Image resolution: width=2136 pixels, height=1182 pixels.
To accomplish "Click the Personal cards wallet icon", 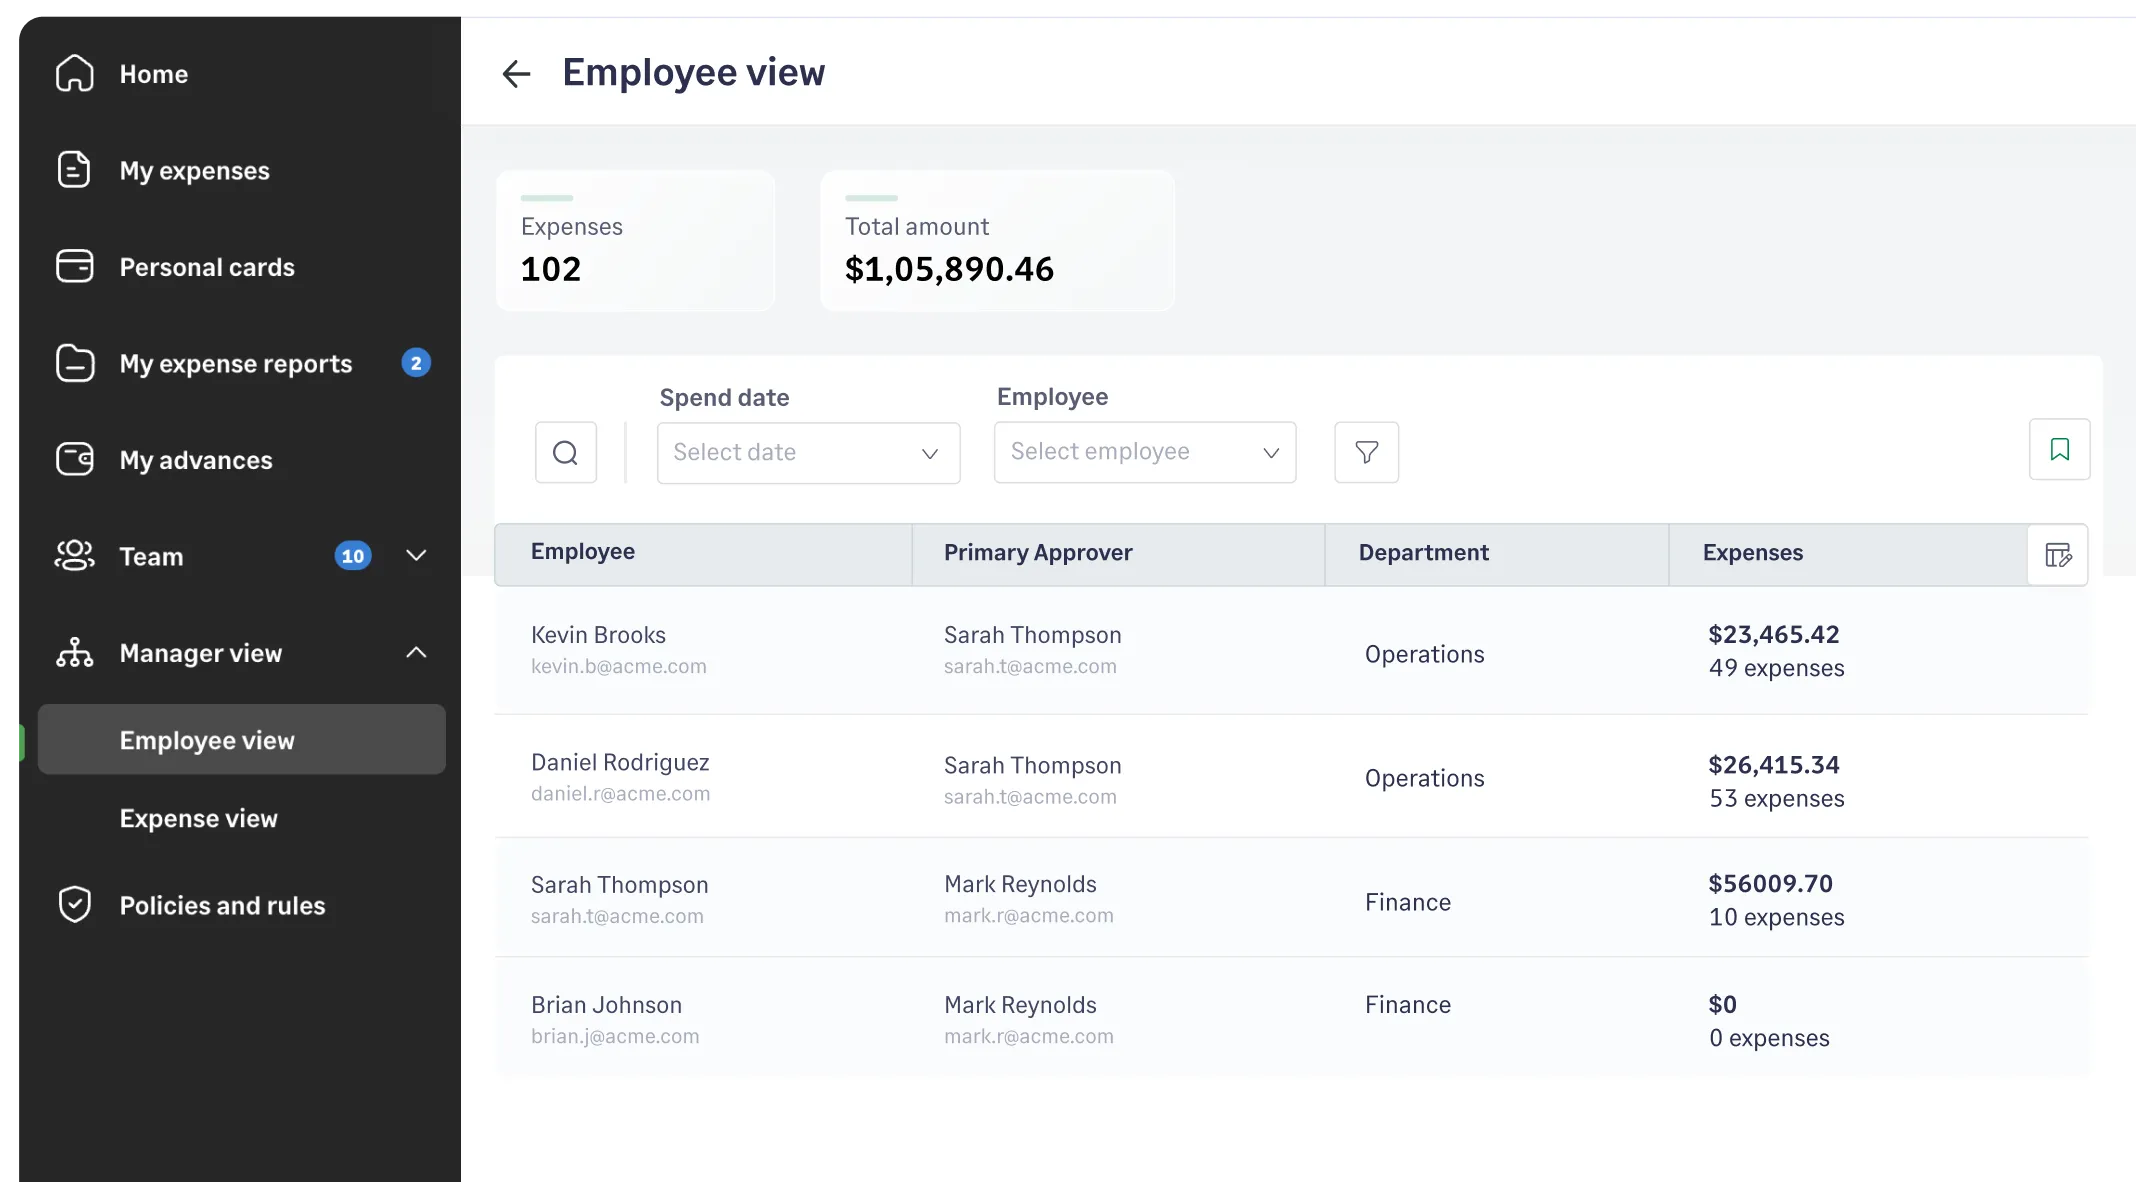I will (x=74, y=266).
